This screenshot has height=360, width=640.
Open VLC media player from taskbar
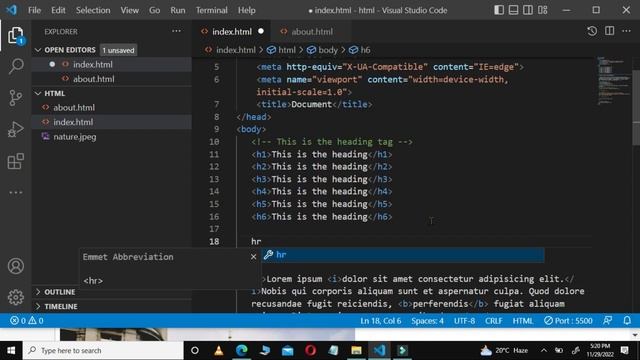pos(219,350)
